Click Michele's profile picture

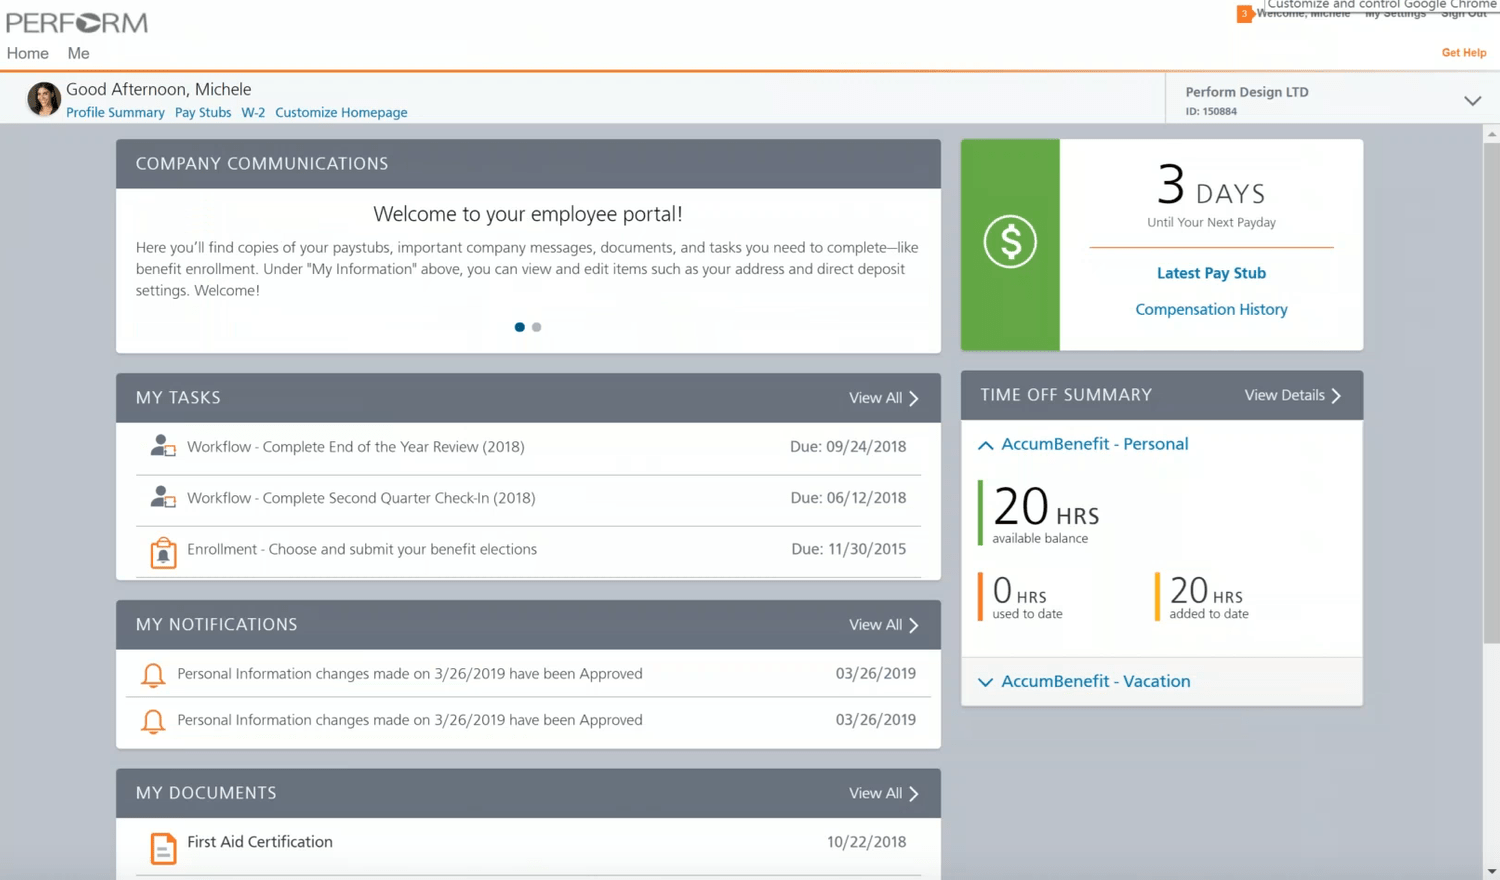pos(43,99)
